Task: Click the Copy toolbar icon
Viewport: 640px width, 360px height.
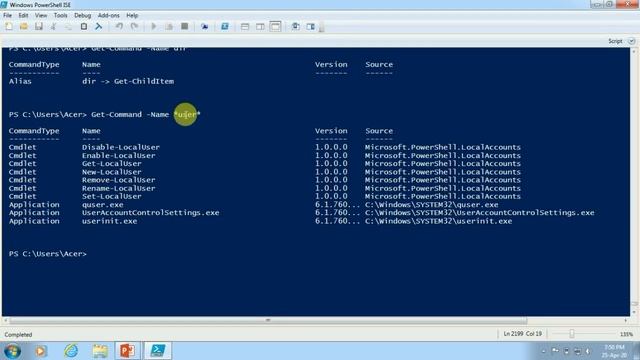Action: [68, 27]
